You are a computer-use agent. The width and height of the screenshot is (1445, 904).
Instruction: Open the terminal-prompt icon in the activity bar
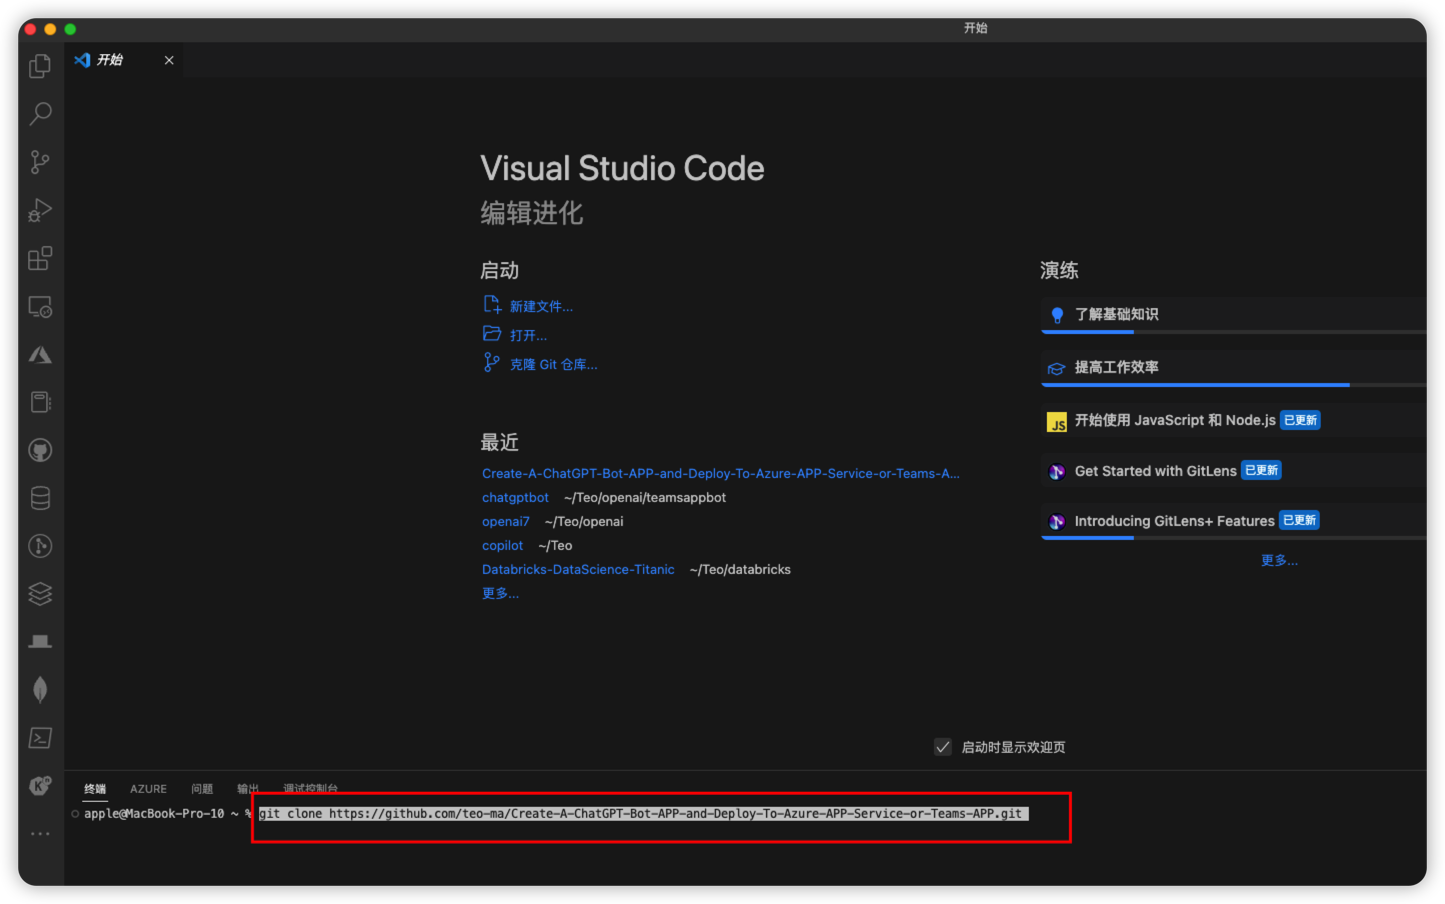(x=40, y=738)
